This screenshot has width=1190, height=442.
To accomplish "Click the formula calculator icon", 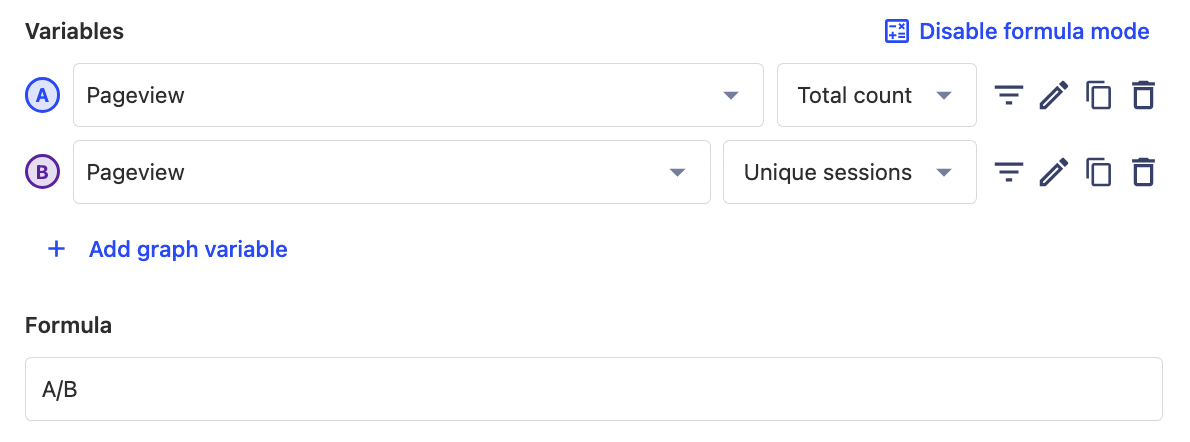I will [897, 32].
